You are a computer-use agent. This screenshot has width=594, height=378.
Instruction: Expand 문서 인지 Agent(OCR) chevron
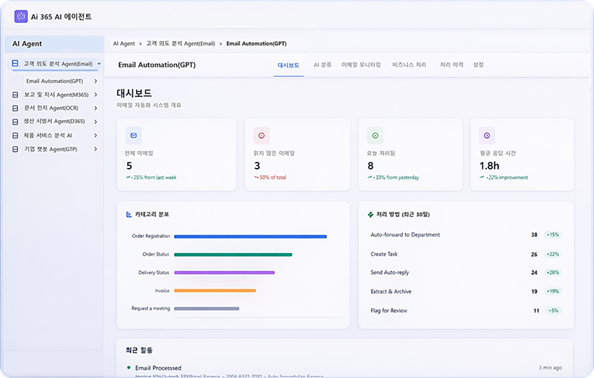95,108
